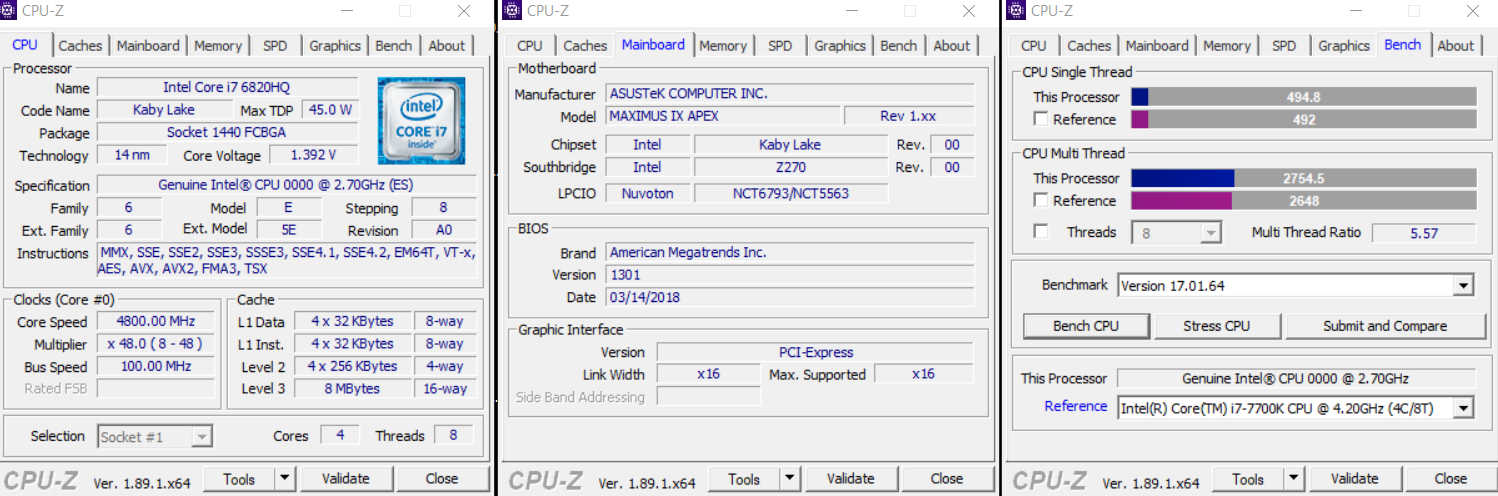
Task: Click the Intel Core i7 logo badge
Action: pyautogui.click(x=422, y=120)
